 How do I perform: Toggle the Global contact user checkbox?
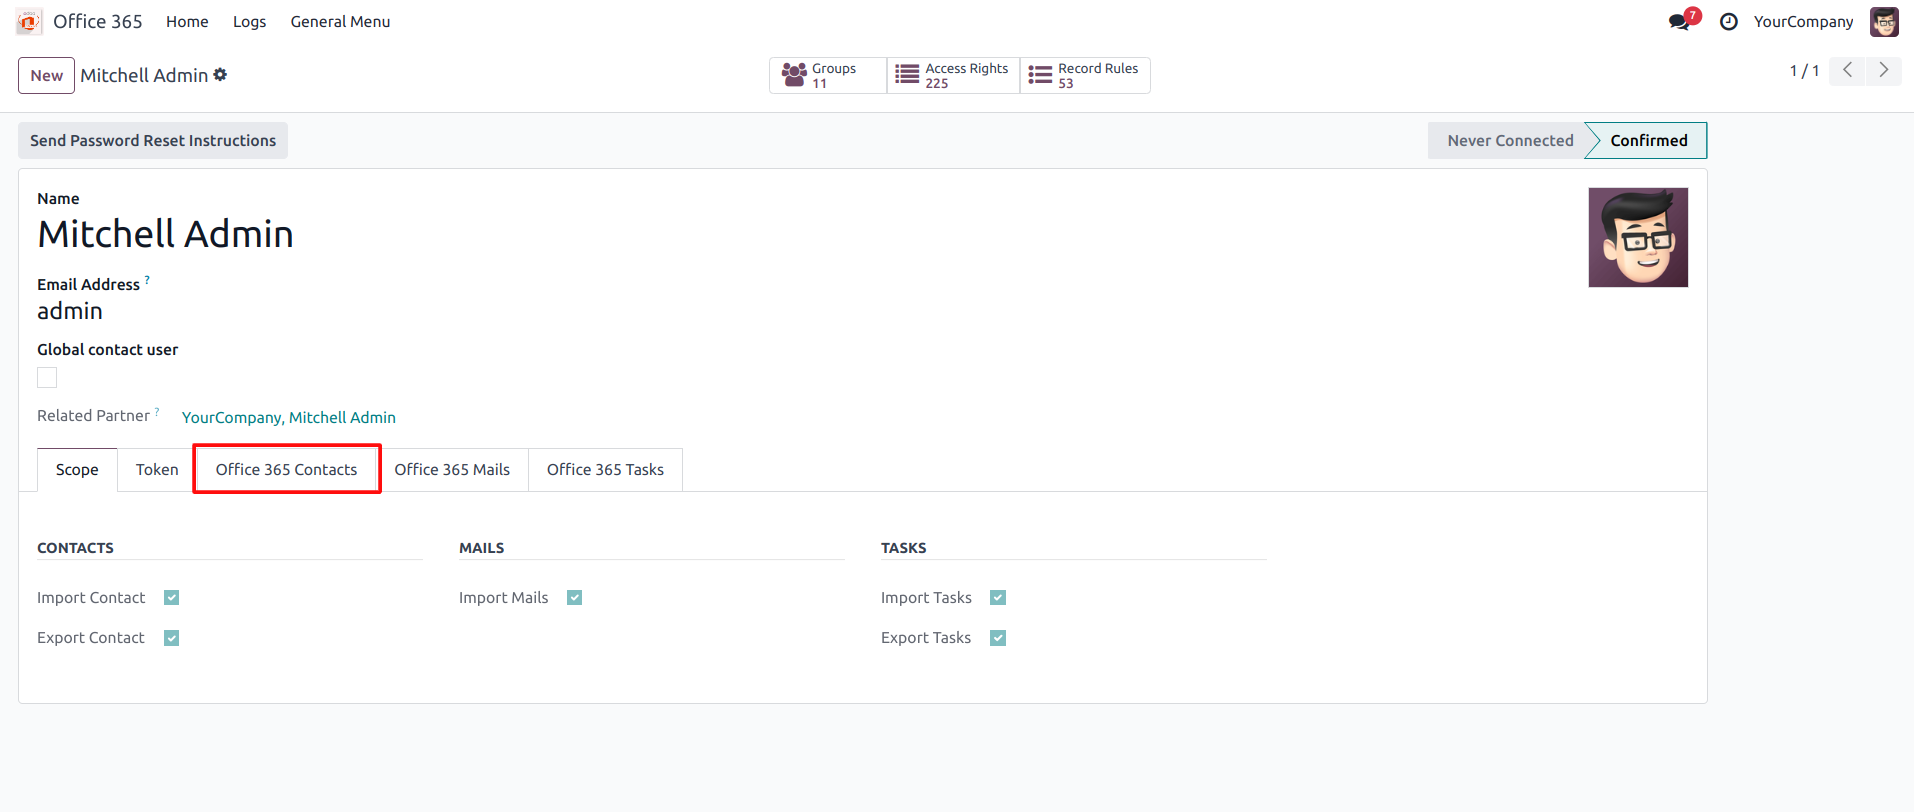(47, 377)
